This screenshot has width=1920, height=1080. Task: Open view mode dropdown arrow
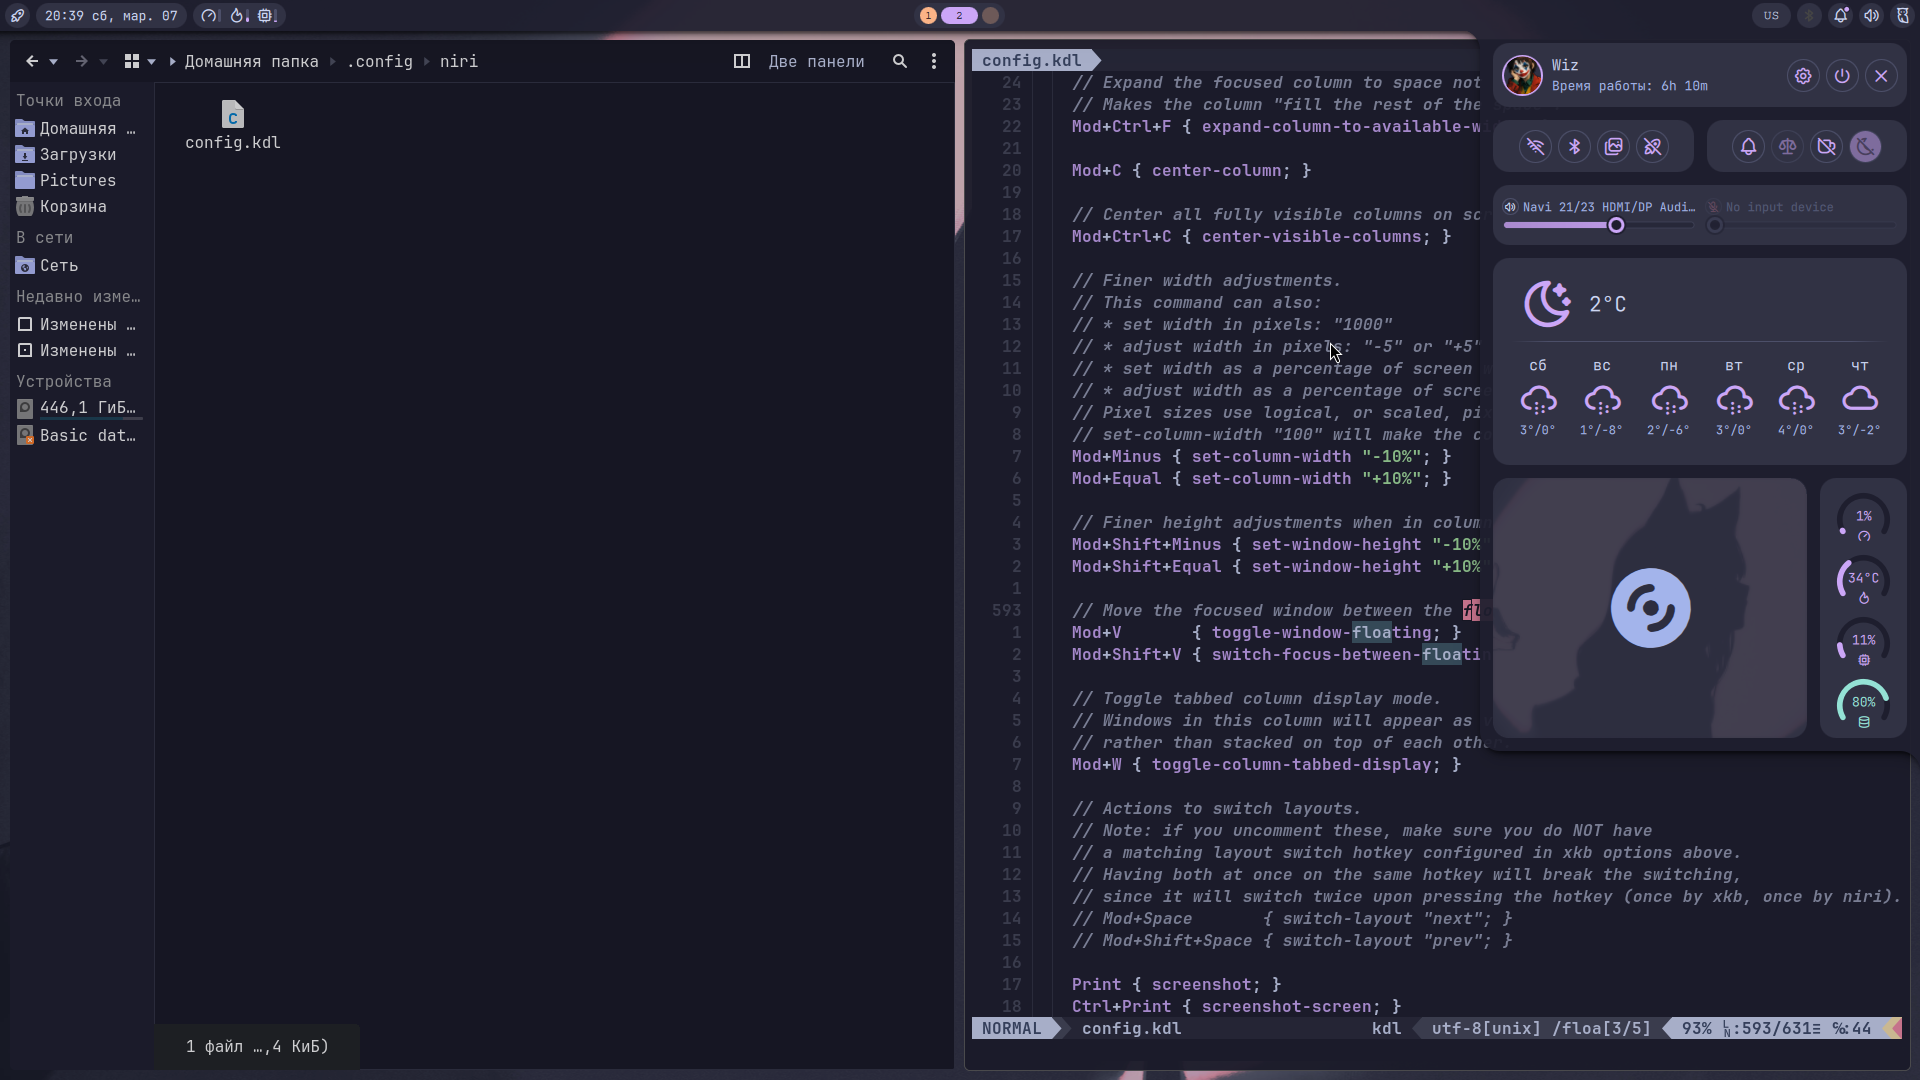[152, 62]
